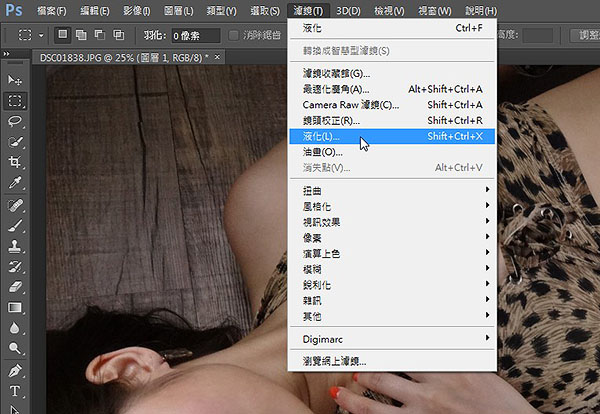The height and width of the screenshot is (414, 600).
Task: Select the Quick Selection tool
Action: point(15,142)
